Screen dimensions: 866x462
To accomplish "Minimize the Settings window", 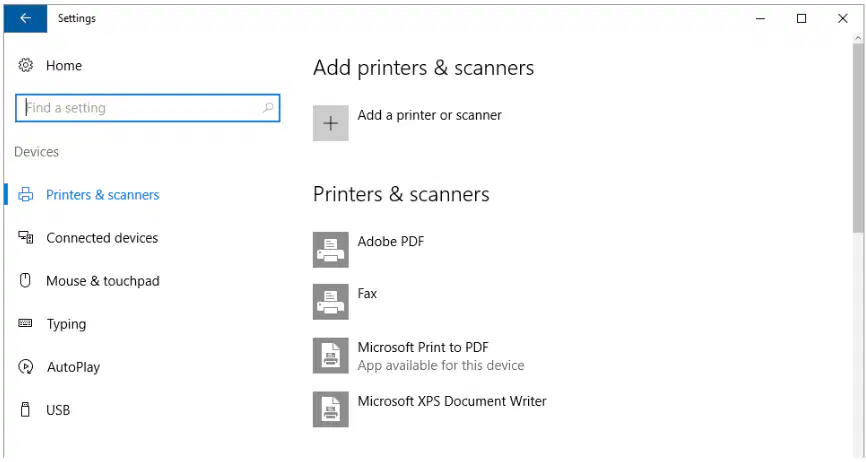I will pyautogui.click(x=761, y=18).
